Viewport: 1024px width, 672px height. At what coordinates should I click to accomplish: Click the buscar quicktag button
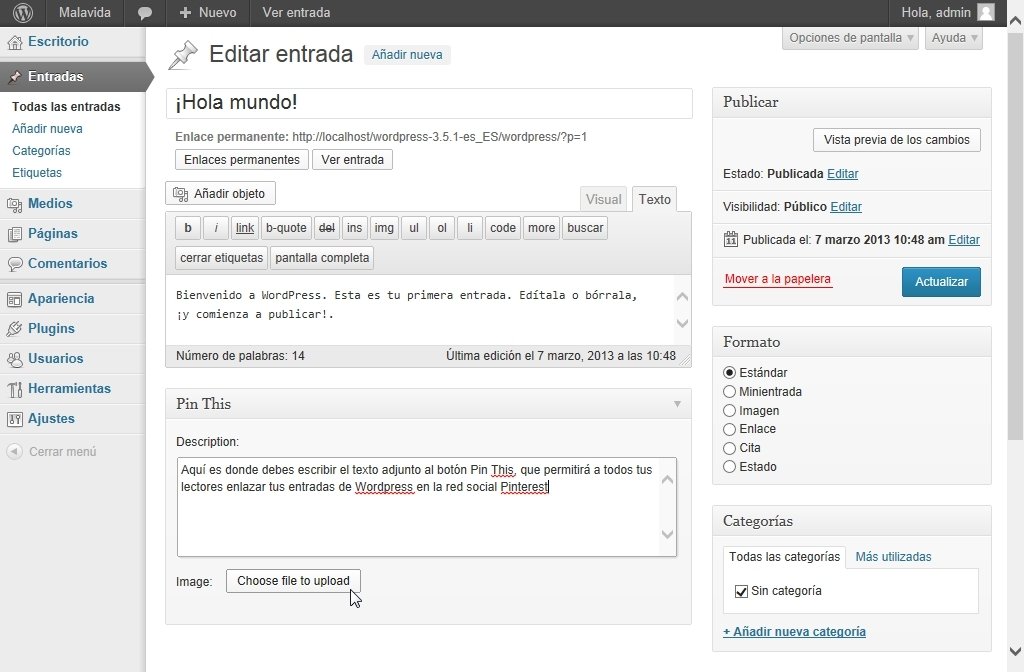585,228
